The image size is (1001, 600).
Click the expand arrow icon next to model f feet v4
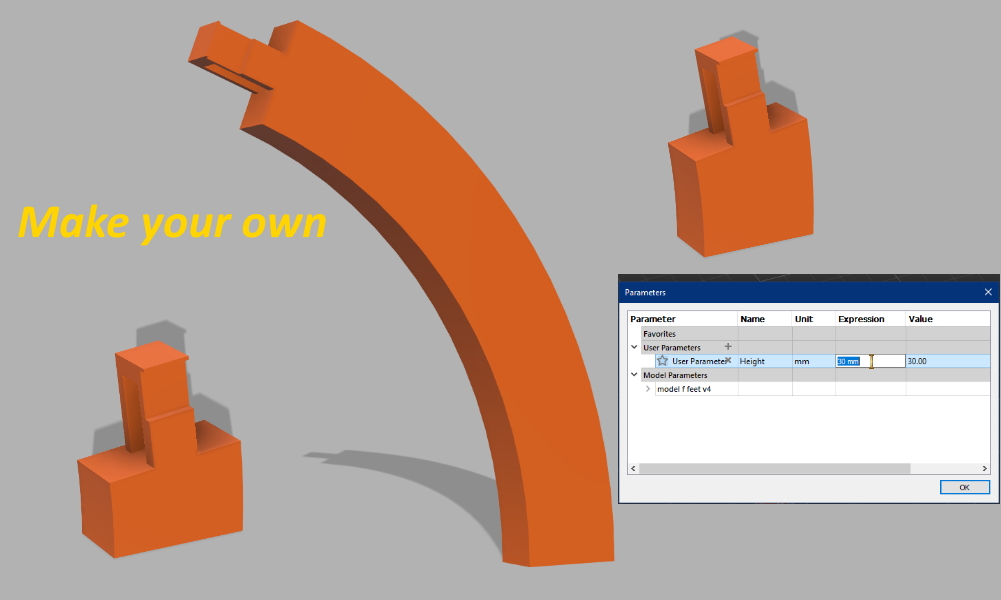(648, 388)
